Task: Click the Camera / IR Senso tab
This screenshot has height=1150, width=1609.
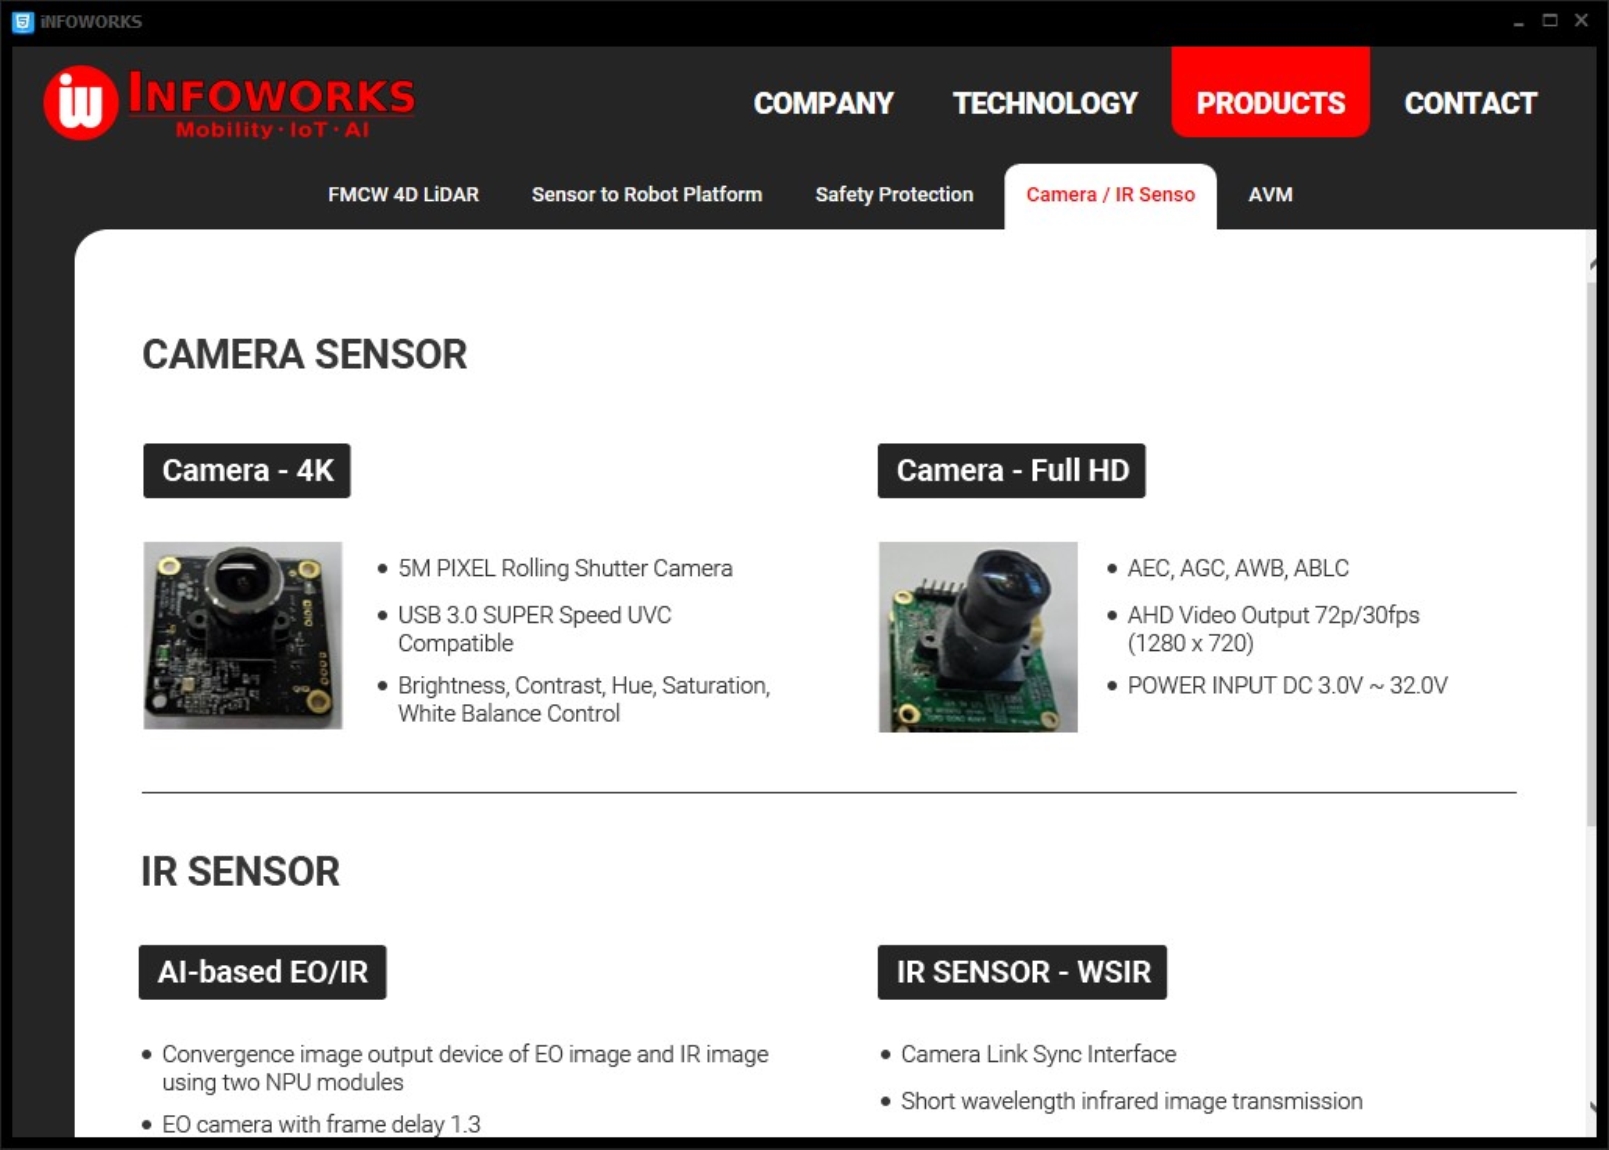Action: click(x=1110, y=196)
